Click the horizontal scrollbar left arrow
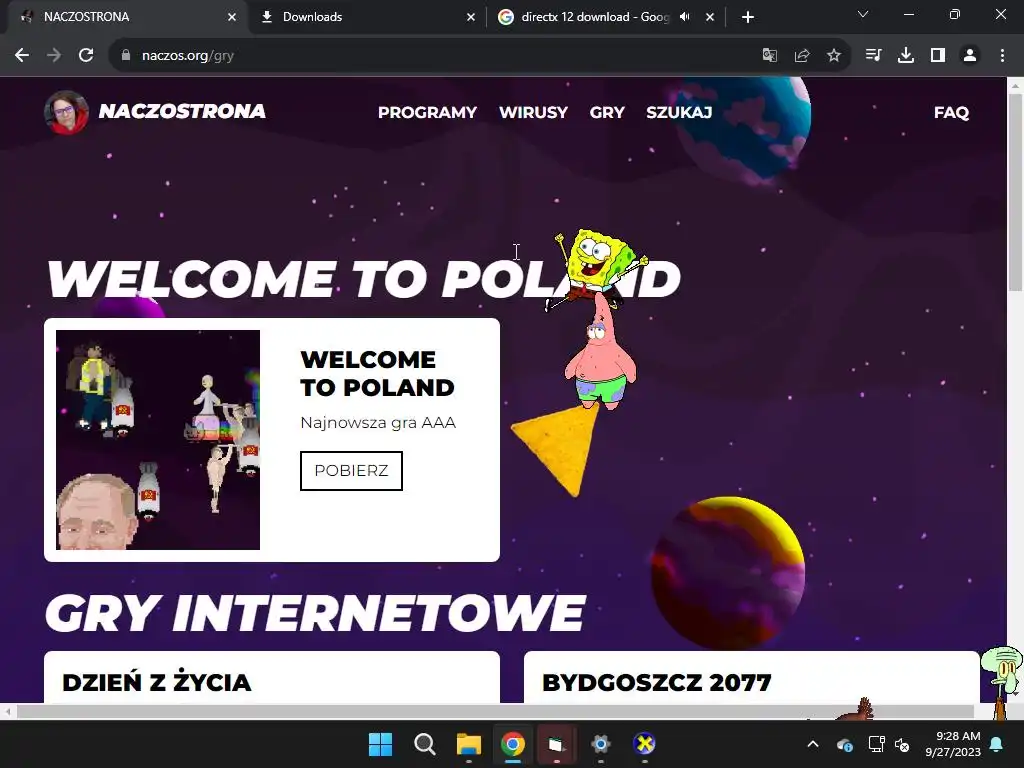Image resolution: width=1024 pixels, height=768 pixels. tap(7, 711)
